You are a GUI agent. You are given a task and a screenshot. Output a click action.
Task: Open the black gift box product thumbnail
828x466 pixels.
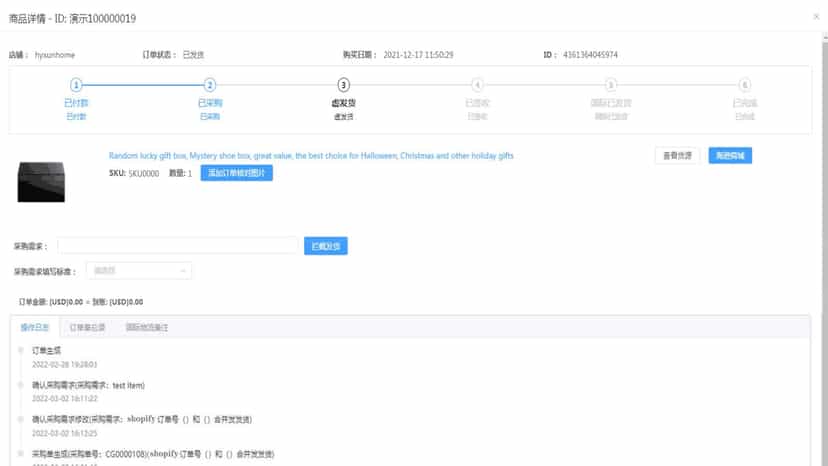pos(41,182)
